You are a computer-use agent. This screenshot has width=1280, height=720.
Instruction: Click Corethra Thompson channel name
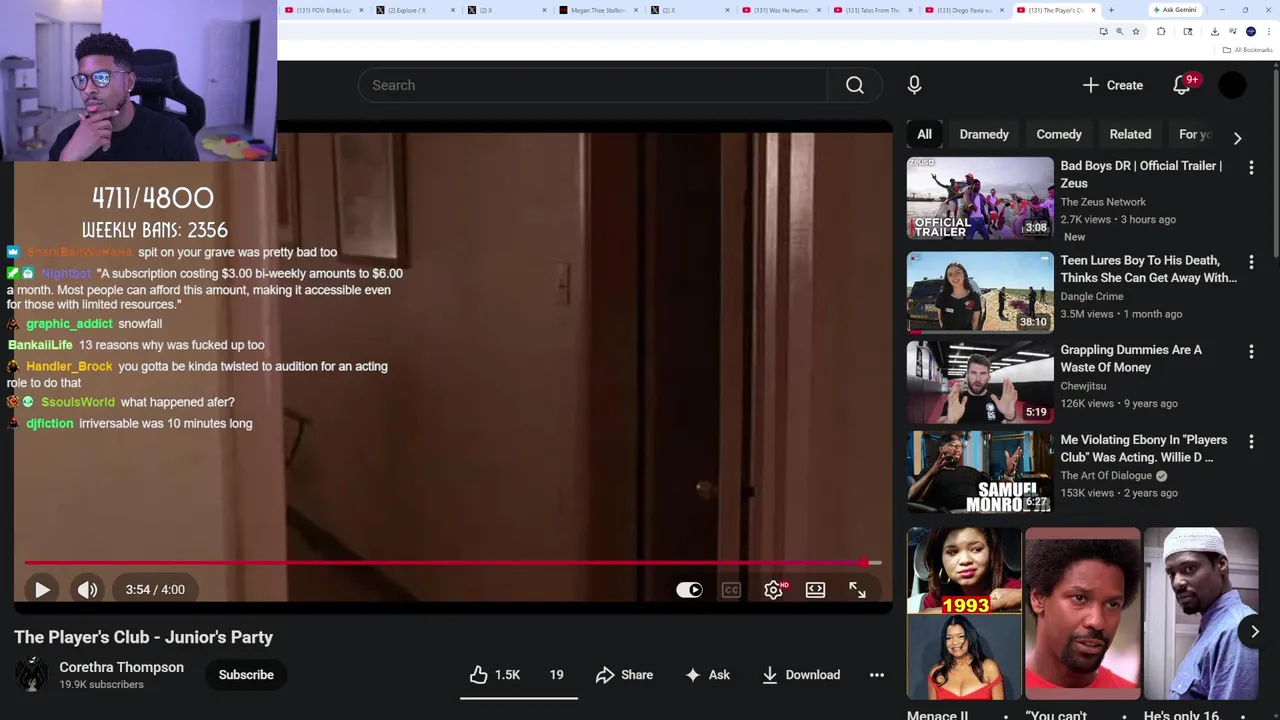pos(121,667)
